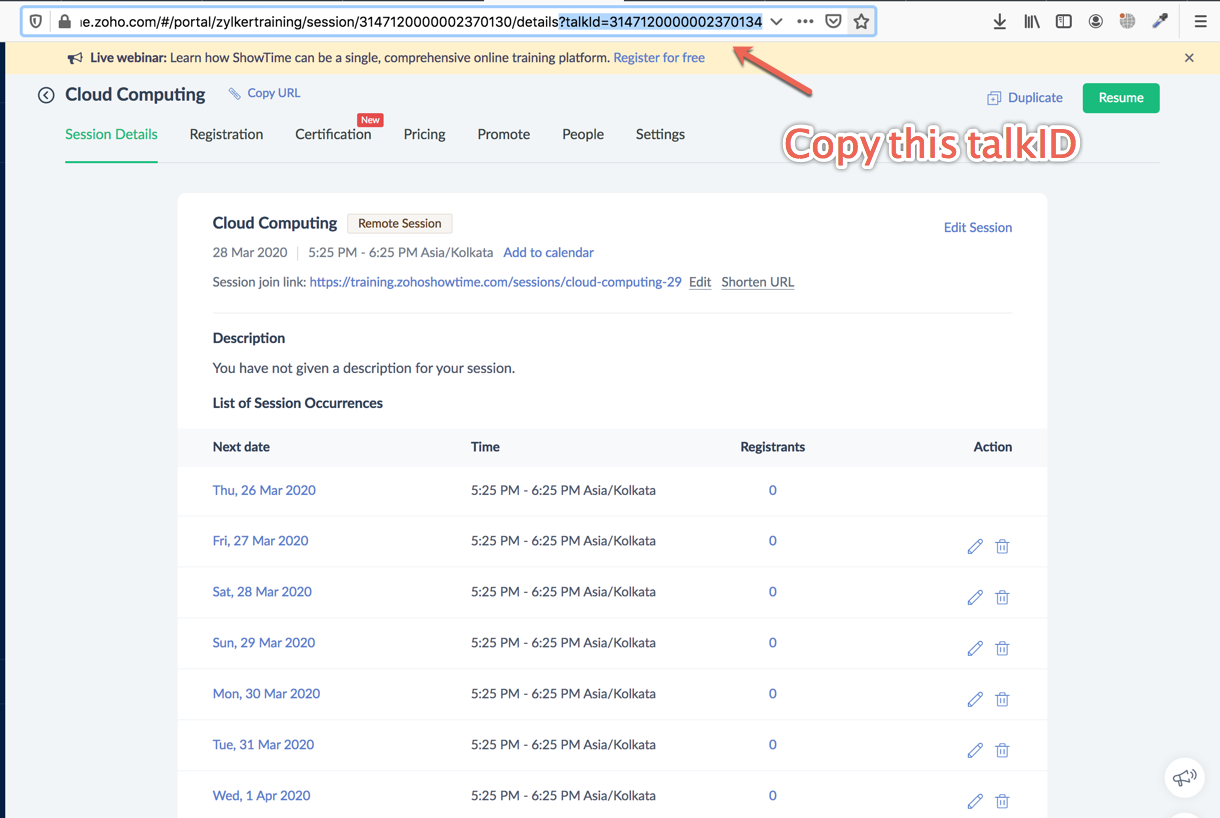The width and height of the screenshot is (1220, 818).
Task: Click Add to calendar link
Action: tap(548, 253)
